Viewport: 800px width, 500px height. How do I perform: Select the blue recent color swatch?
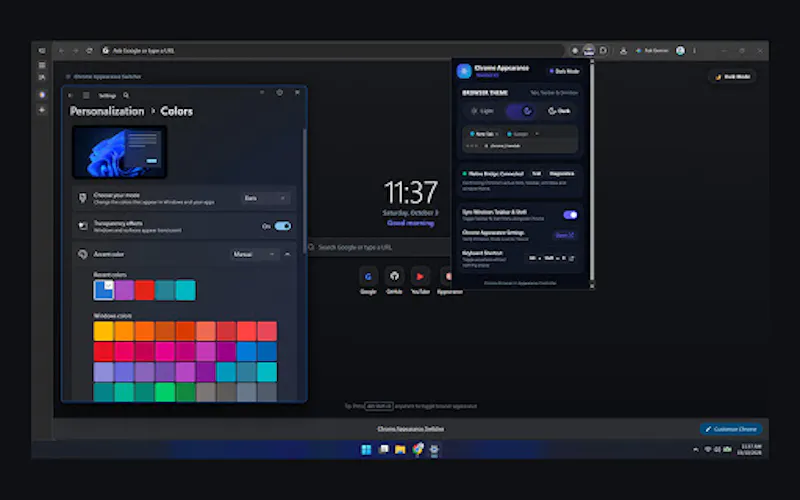click(x=104, y=290)
